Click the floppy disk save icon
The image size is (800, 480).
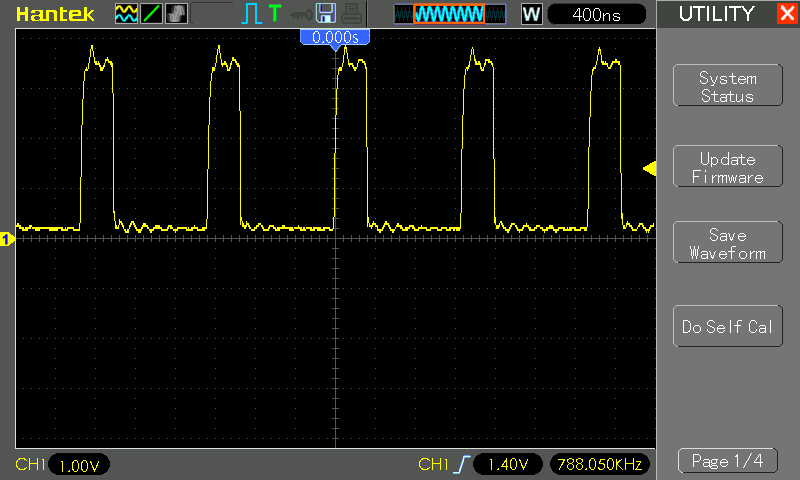pos(325,13)
